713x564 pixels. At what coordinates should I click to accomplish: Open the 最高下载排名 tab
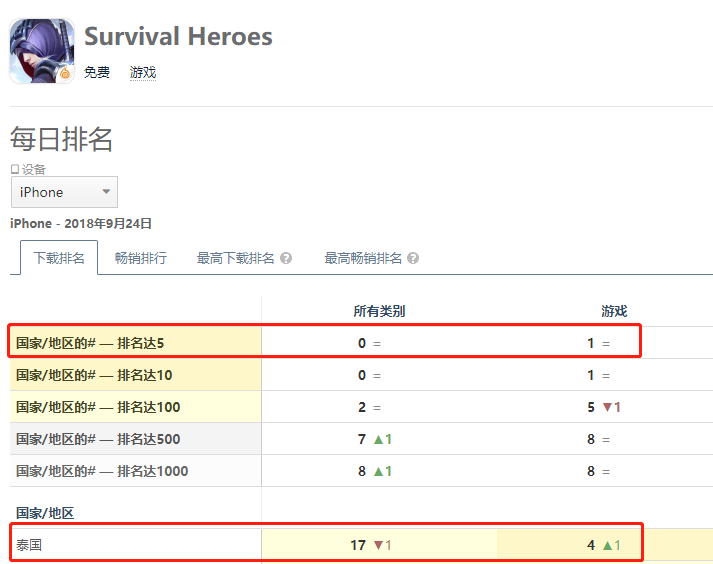[x=236, y=258]
